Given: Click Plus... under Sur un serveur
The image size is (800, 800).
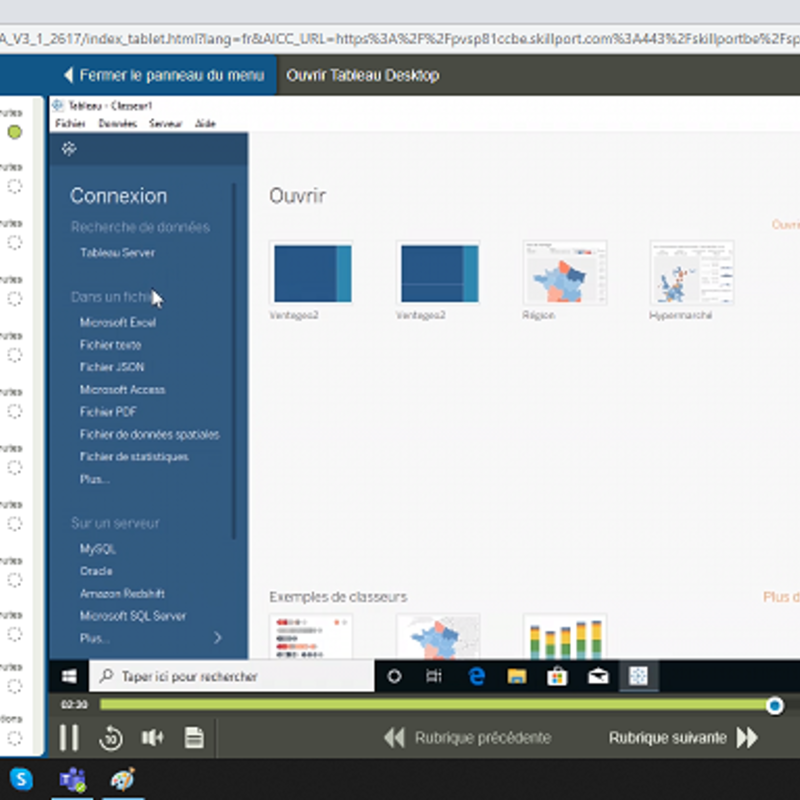Looking at the screenshot, I should pos(94,638).
